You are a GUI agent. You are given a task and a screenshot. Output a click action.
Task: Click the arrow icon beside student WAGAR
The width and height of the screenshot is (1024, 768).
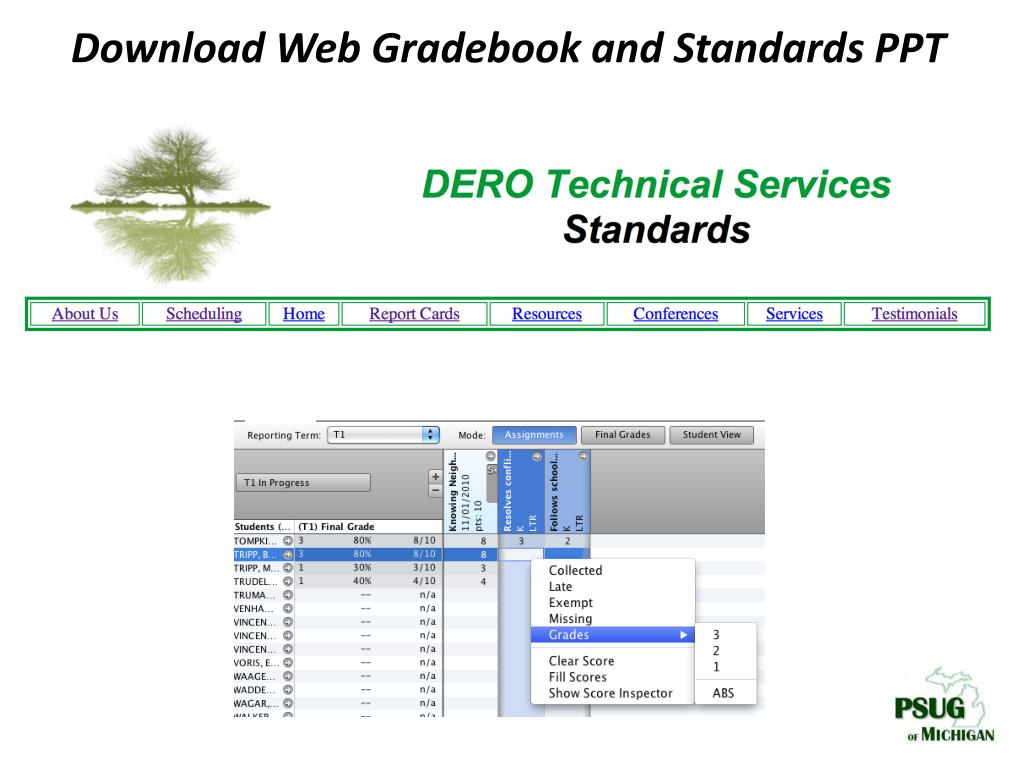pyautogui.click(x=288, y=703)
